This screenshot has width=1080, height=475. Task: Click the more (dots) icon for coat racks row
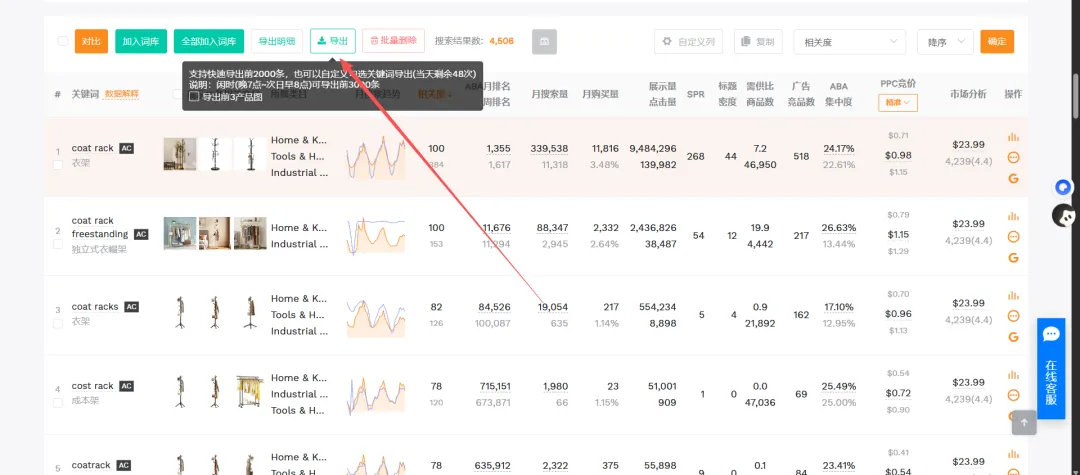(x=1013, y=316)
